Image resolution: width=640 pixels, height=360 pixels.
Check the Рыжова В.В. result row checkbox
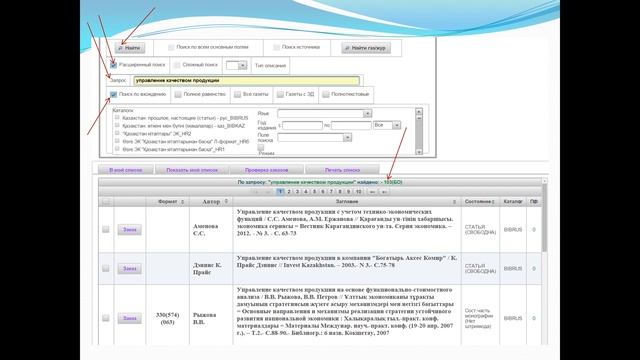point(106,318)
